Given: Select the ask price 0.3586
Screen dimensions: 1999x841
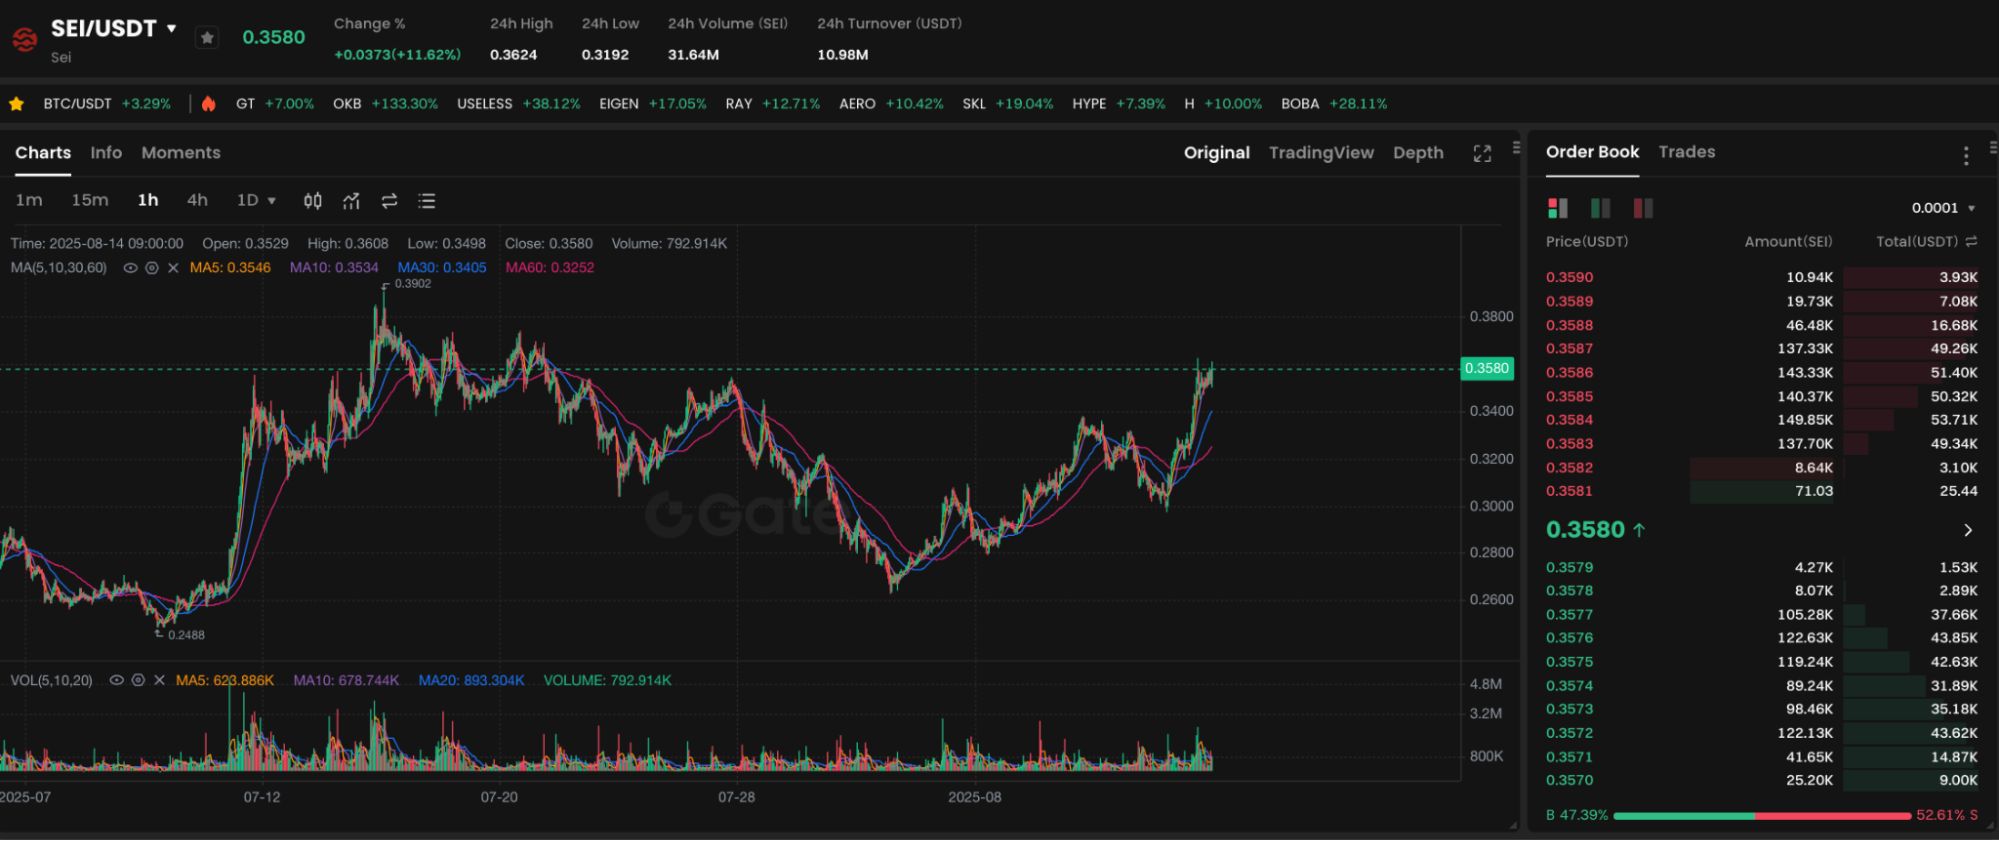Looking at the screenshot, I should [1570, 372].
